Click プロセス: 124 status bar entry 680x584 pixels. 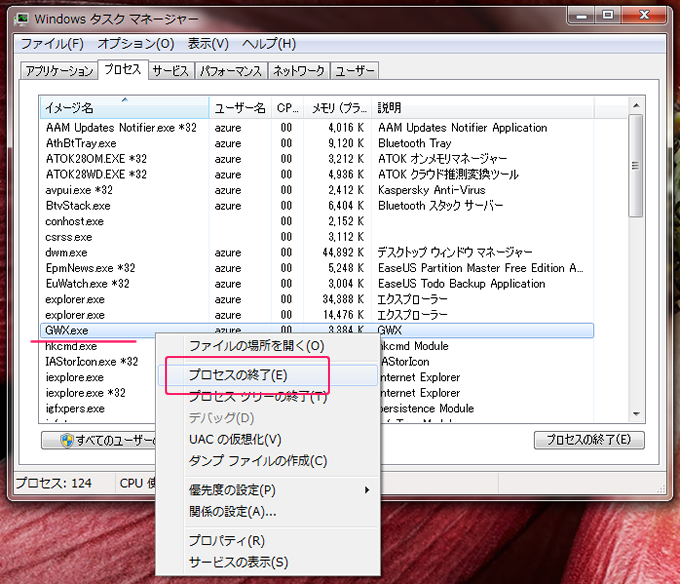(54, 483)
